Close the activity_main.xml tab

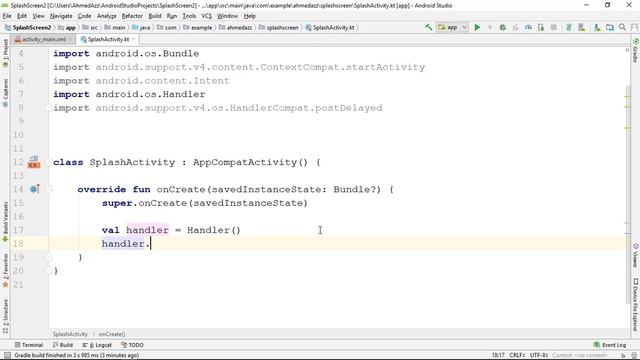(x=70, y=39)
